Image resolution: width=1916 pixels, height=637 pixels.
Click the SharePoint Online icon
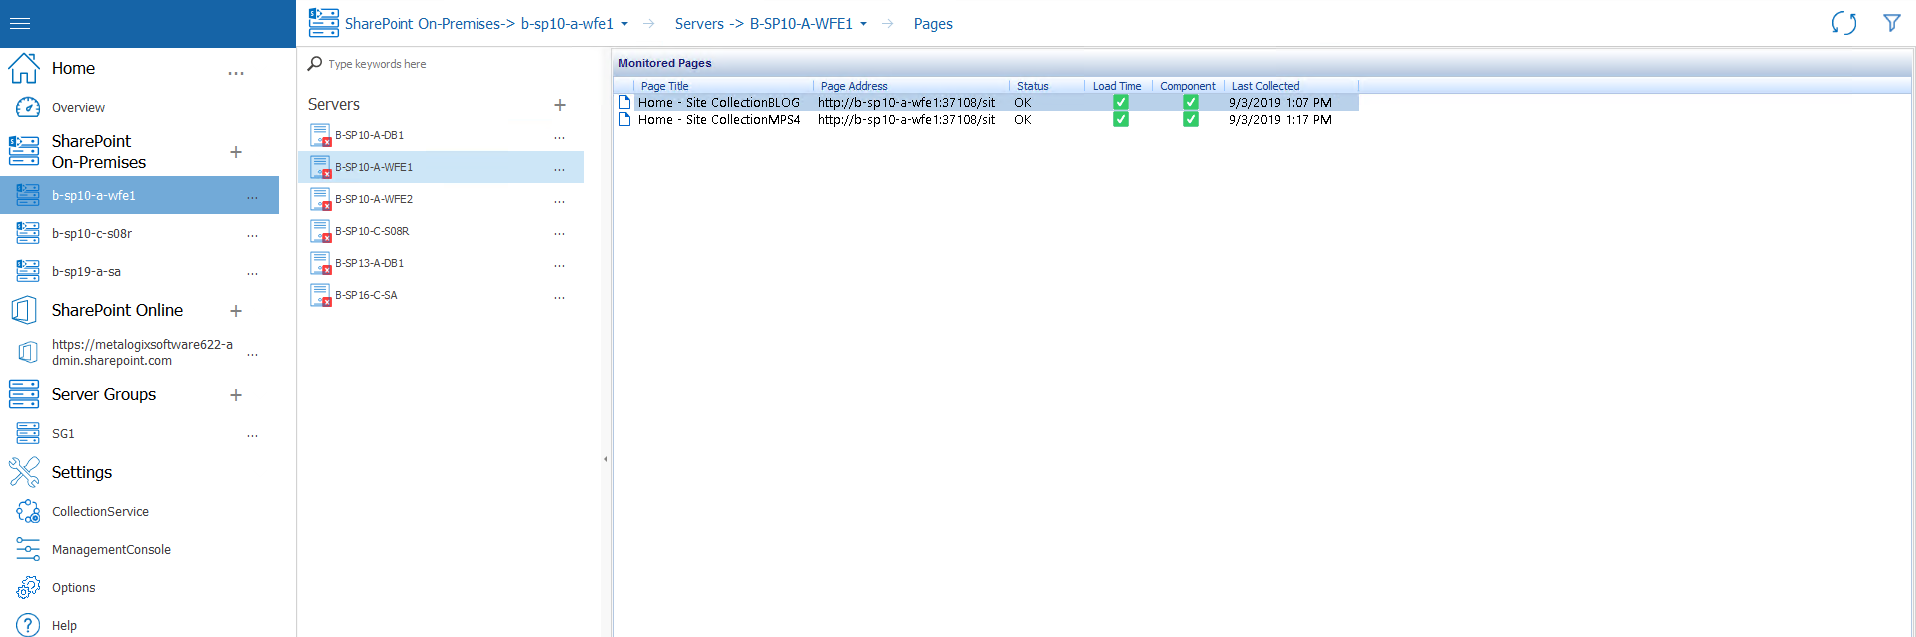click(24, 310)
